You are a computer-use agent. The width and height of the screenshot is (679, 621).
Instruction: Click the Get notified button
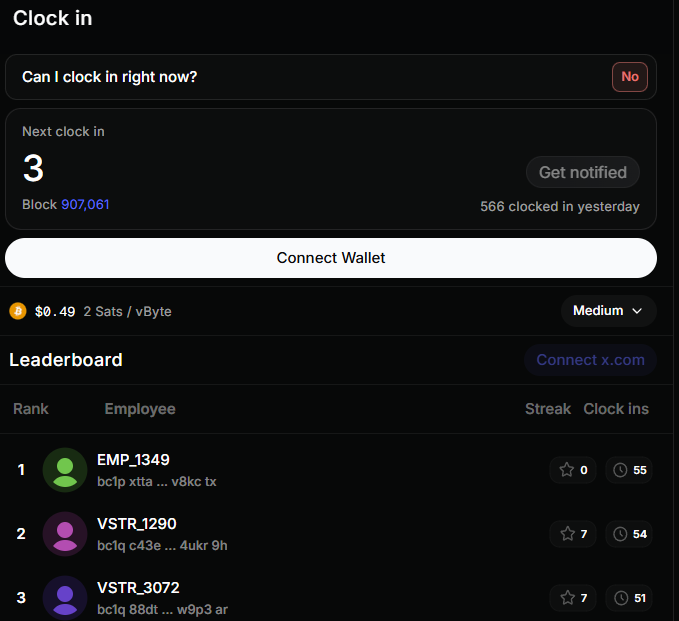(582, 172)
